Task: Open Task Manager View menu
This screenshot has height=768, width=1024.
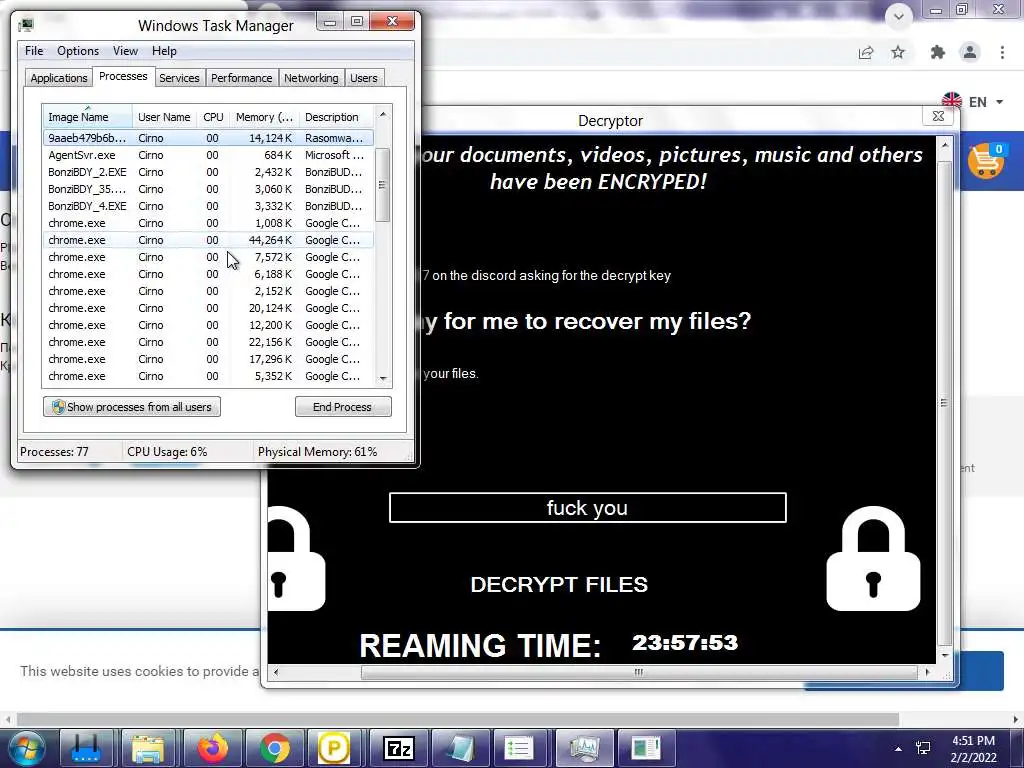Action: (x=125, y=51)
